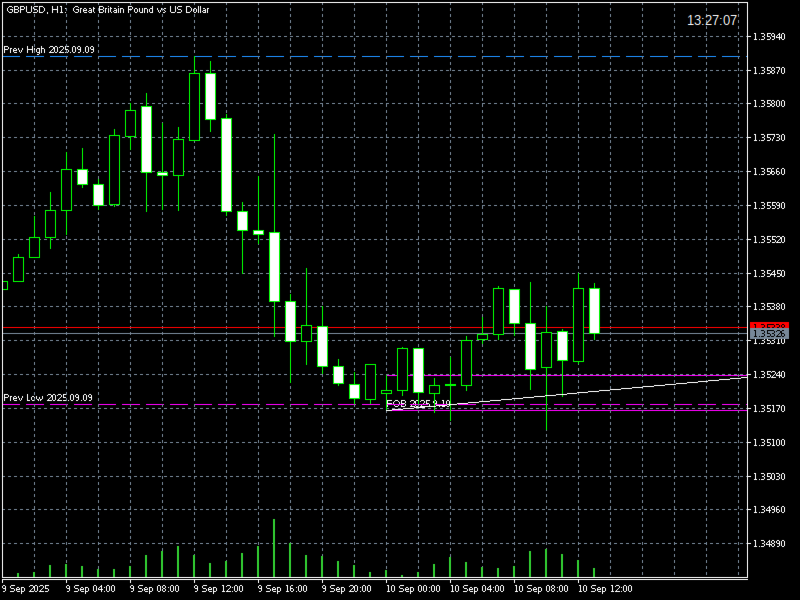Image resolution: width=800 pixels, height=600 pixels.
Task: Click the 10 Sep 08:00 time axis label
Action: click(x=541, y=589)
